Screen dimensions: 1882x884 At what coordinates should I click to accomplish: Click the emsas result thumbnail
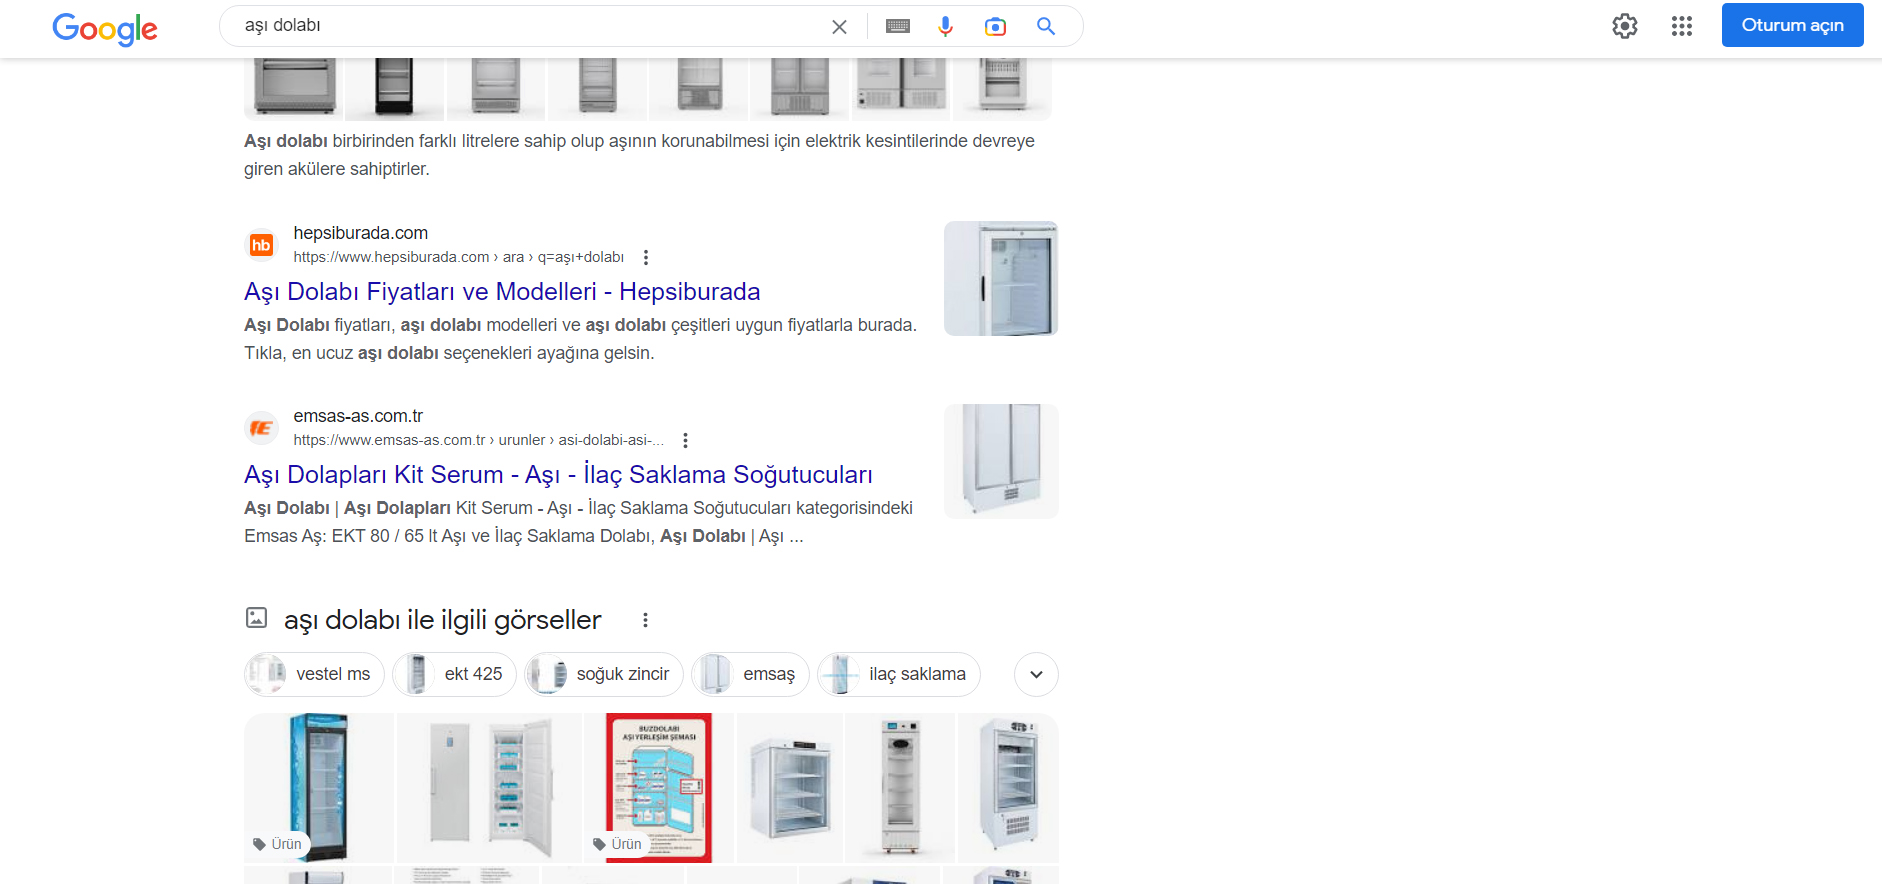[x=1001, y=461]
